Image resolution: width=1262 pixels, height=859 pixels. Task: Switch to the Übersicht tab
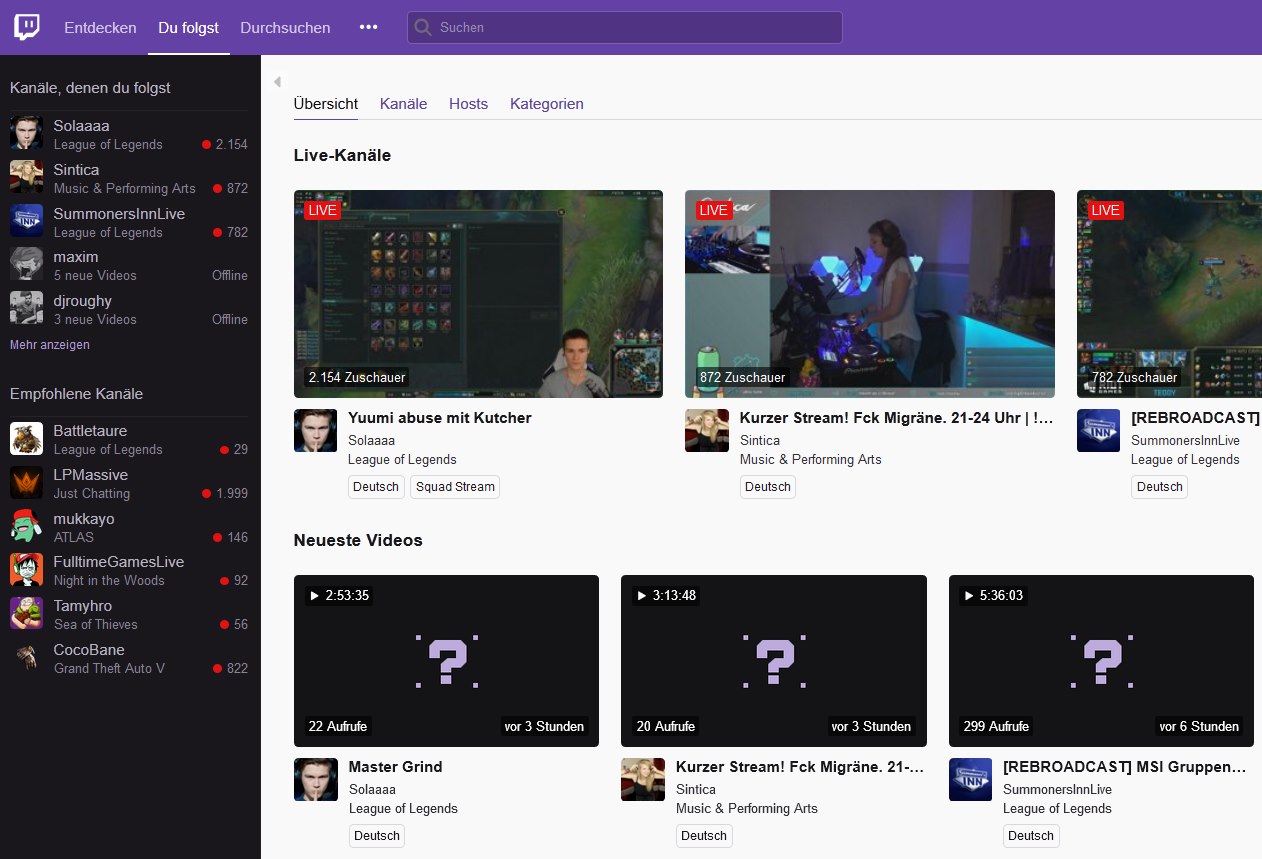tap(326, 104)
